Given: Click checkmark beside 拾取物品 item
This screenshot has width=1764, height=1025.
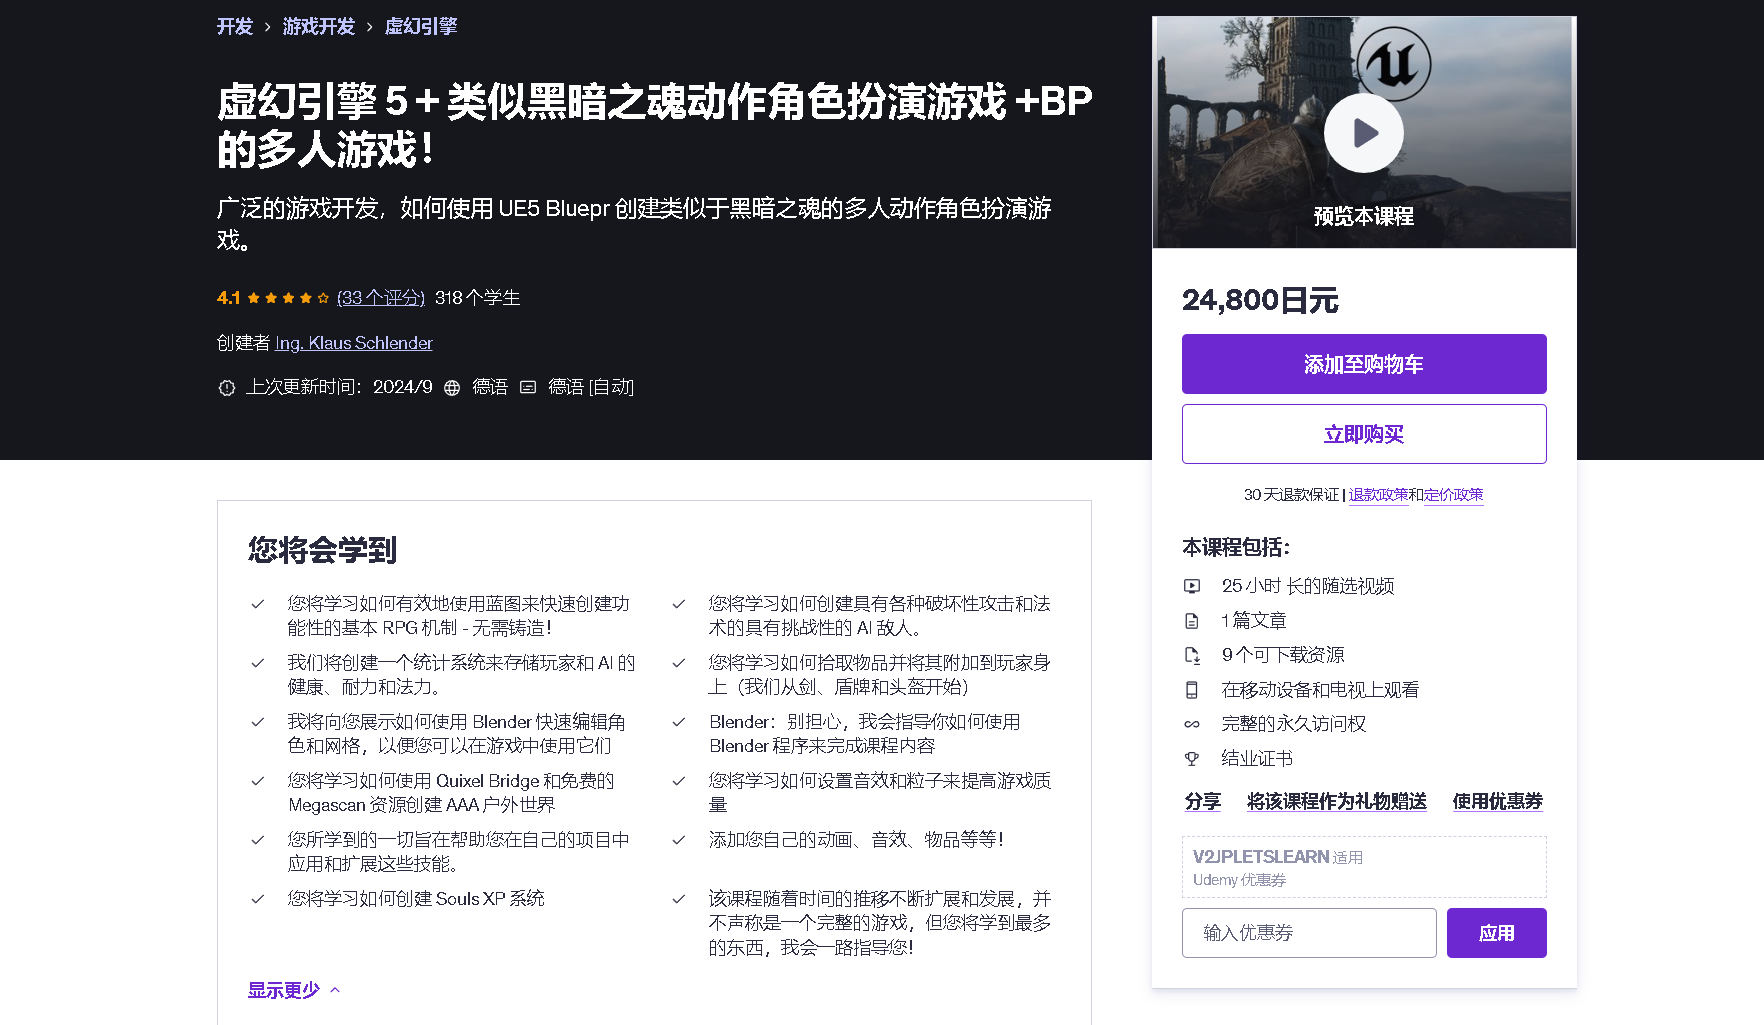Looking at the screenshot, I should coord(679,663).
